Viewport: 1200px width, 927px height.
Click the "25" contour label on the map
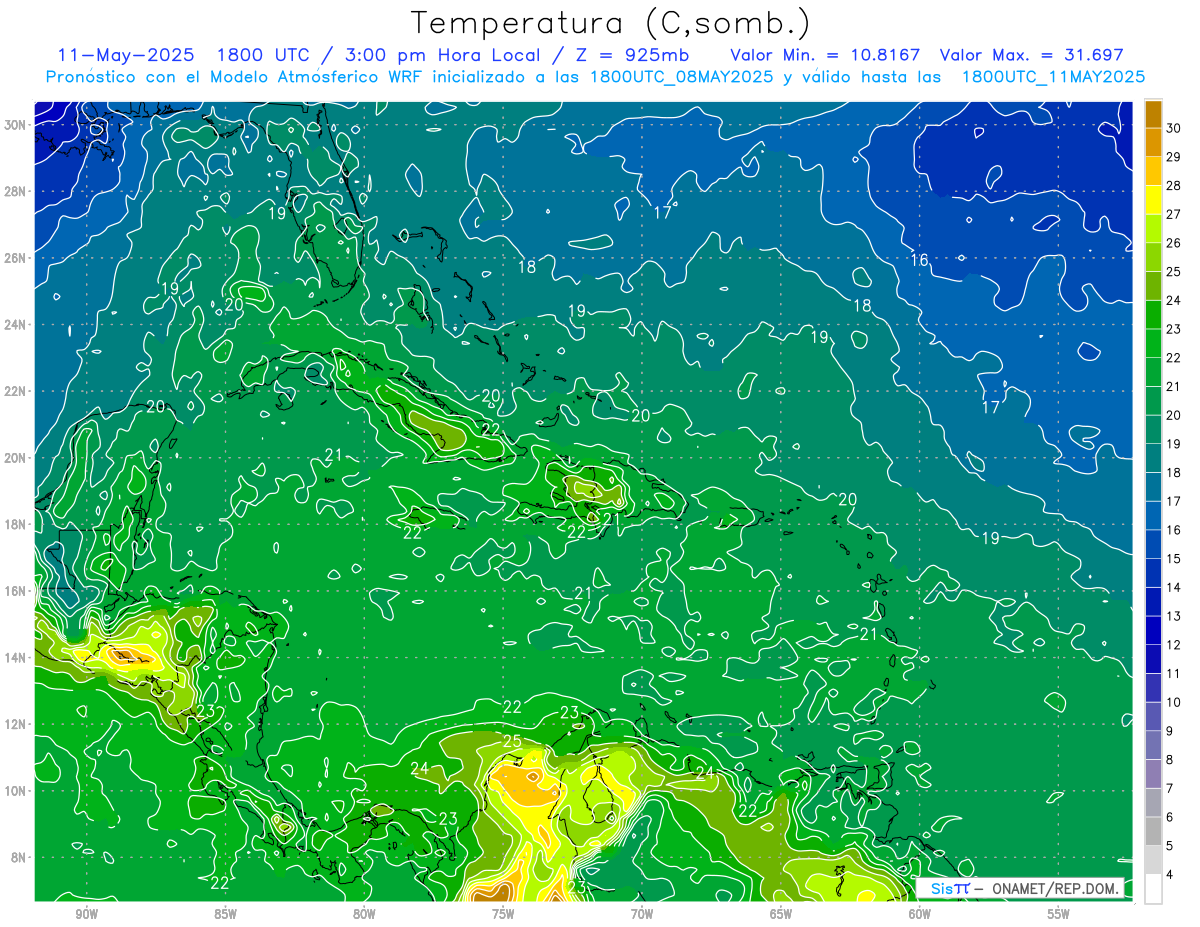point(512,741)
